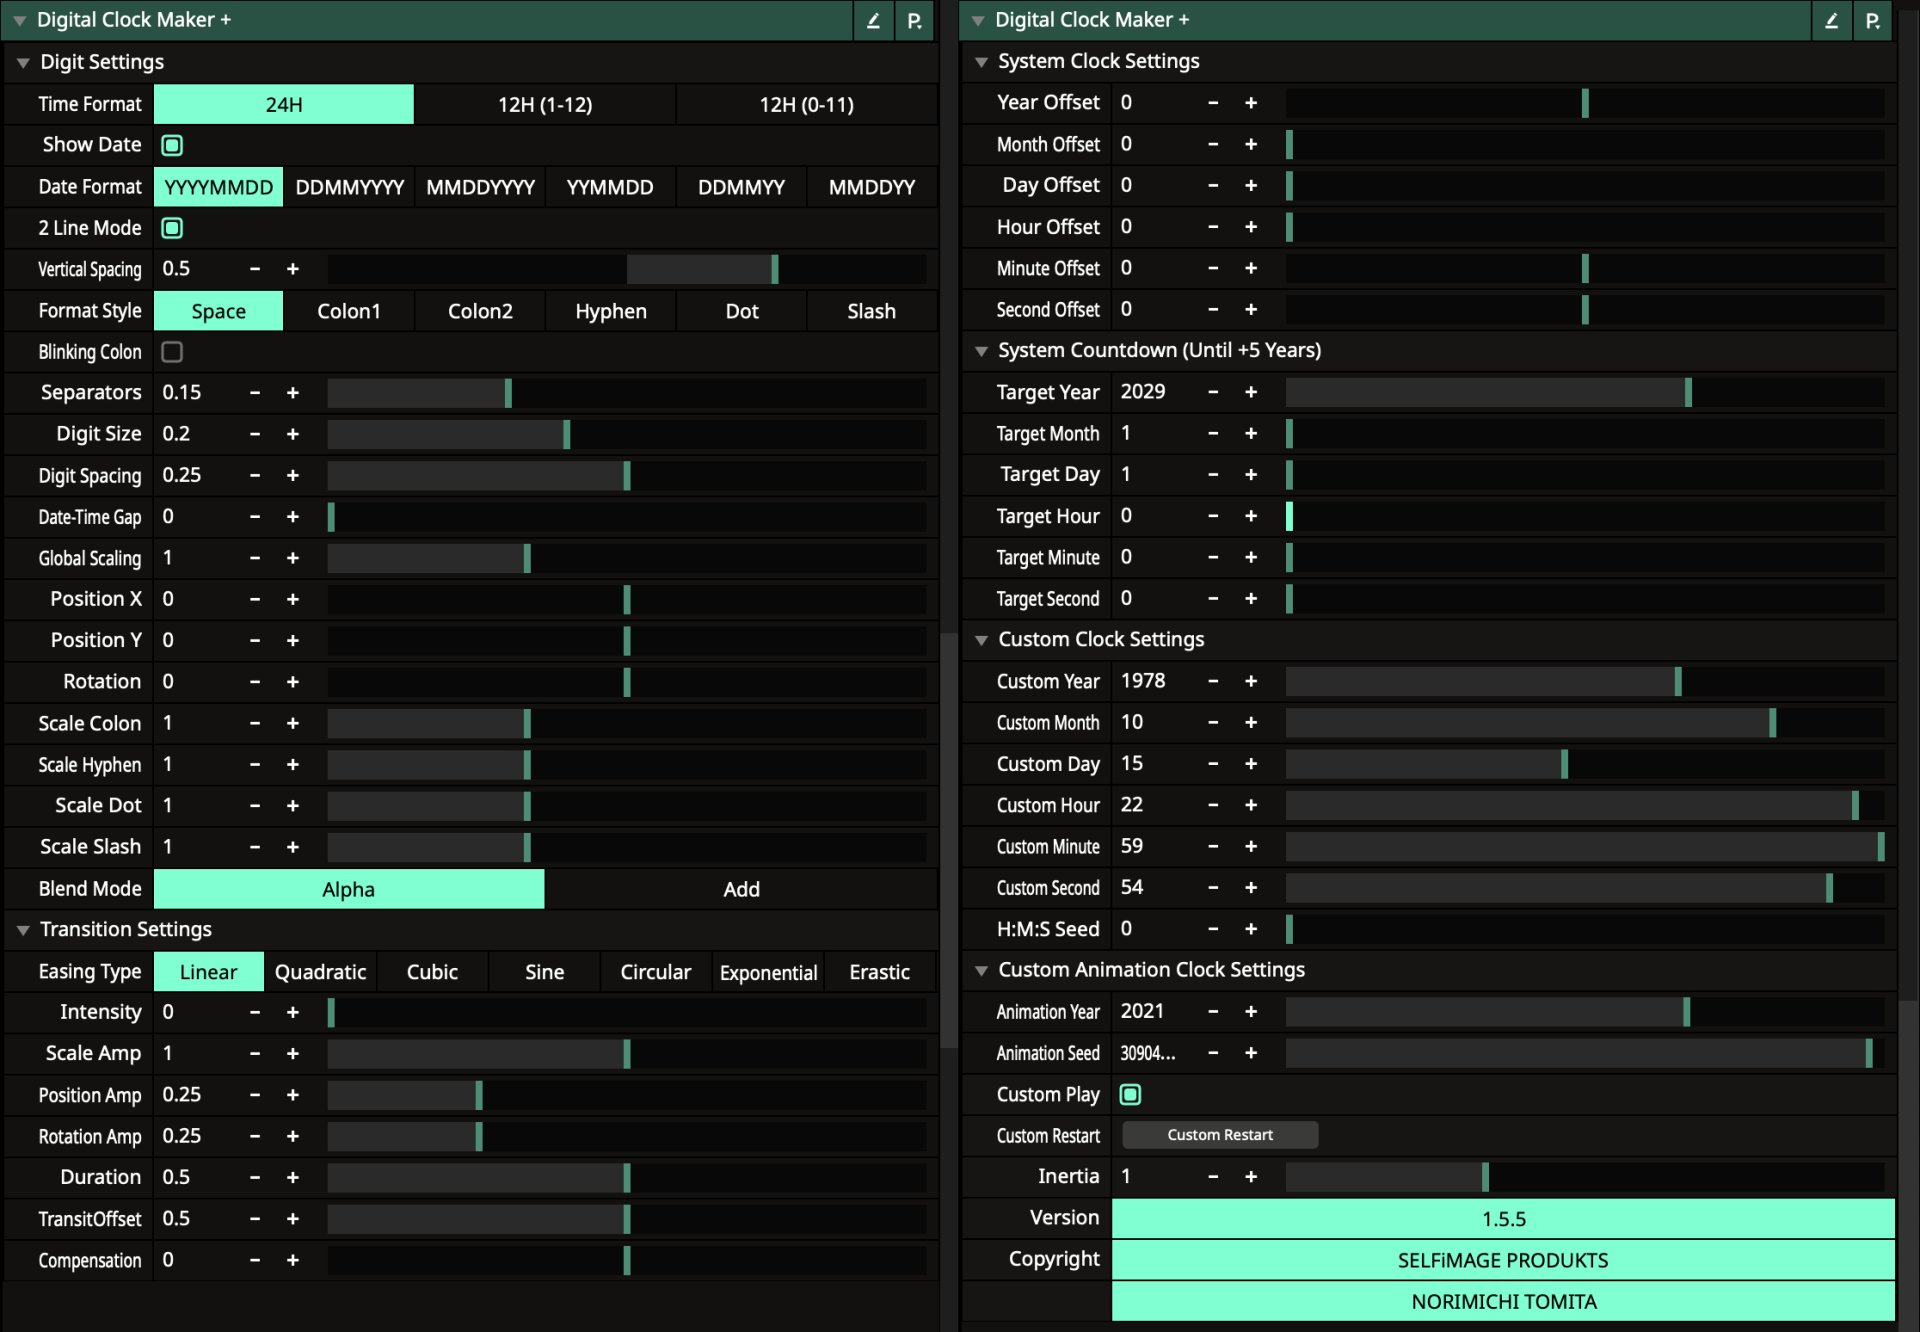The width and height of the screenshot is (1920, 1332).
Task: Decrease Vertical Spacing with minus button
Action: pyautogui.click(x=255, y=269)
